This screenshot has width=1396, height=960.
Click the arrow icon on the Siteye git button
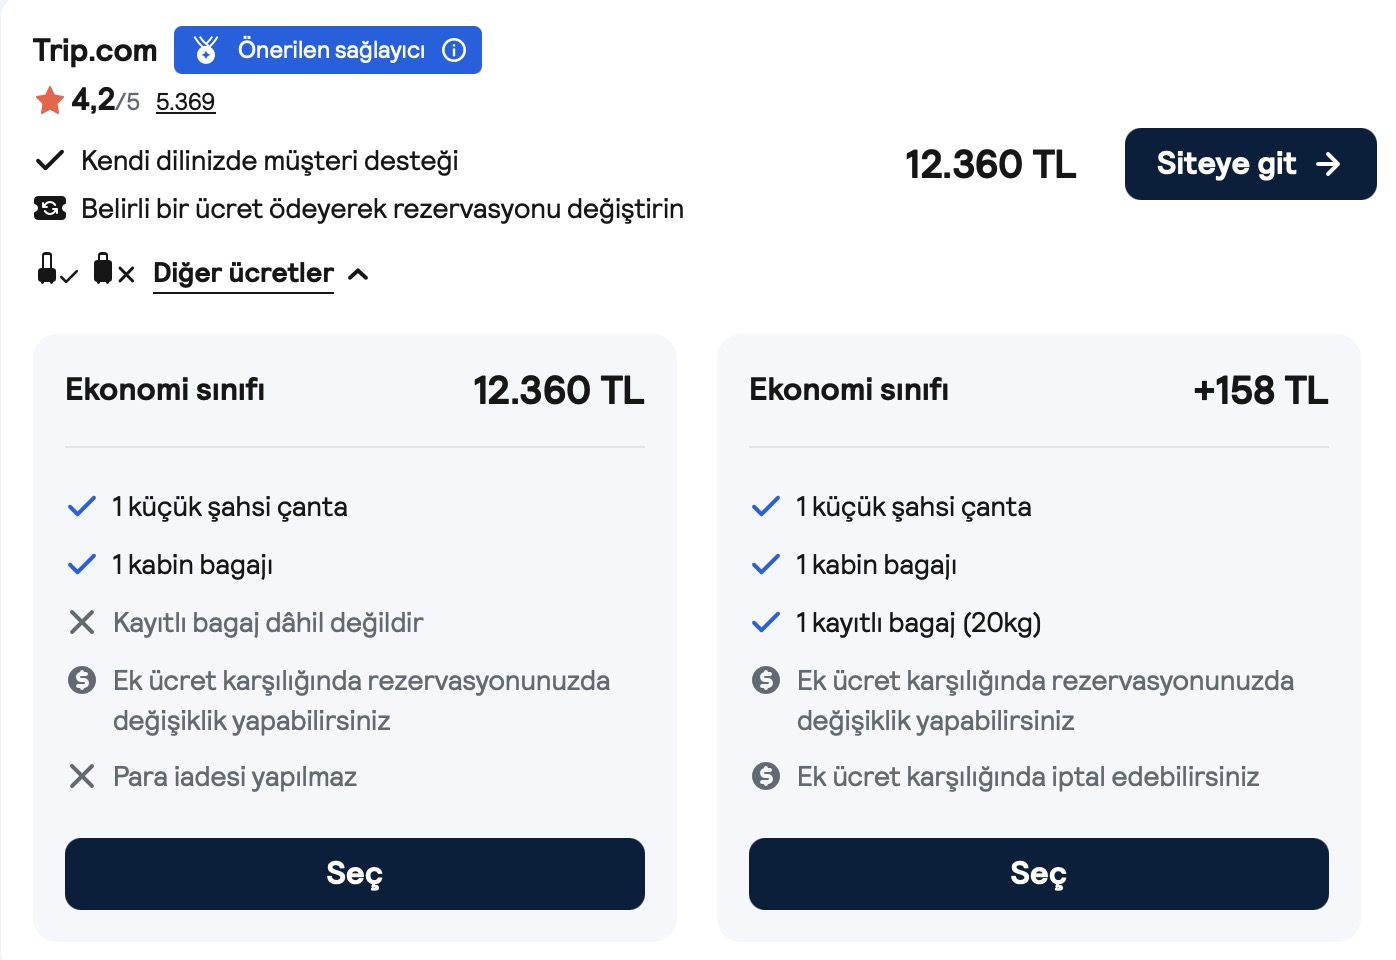point(1328,164)
